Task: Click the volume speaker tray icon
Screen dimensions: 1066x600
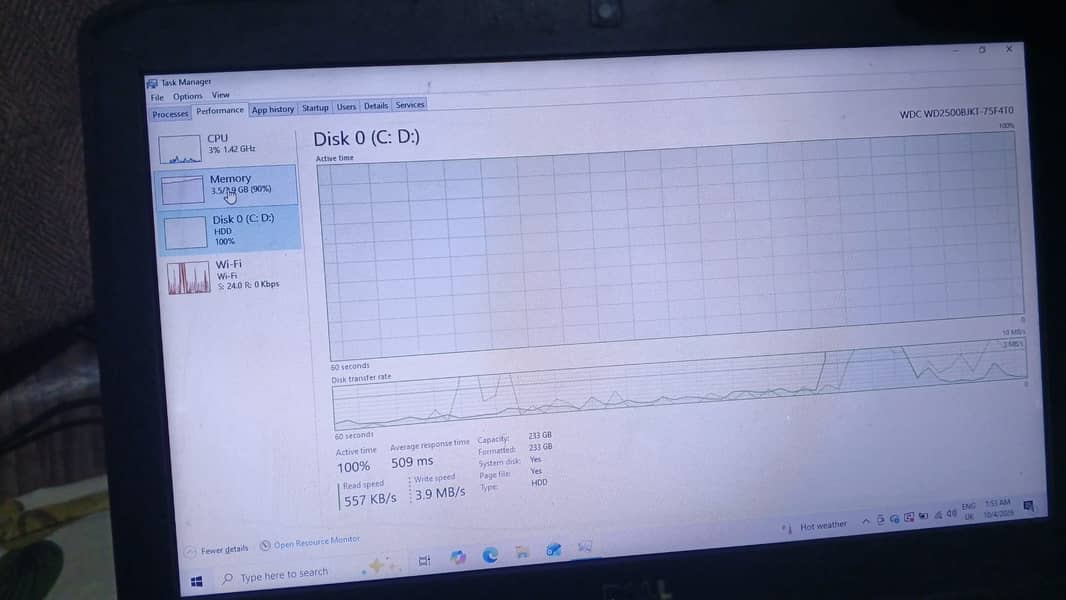Action: coord(951,513)
